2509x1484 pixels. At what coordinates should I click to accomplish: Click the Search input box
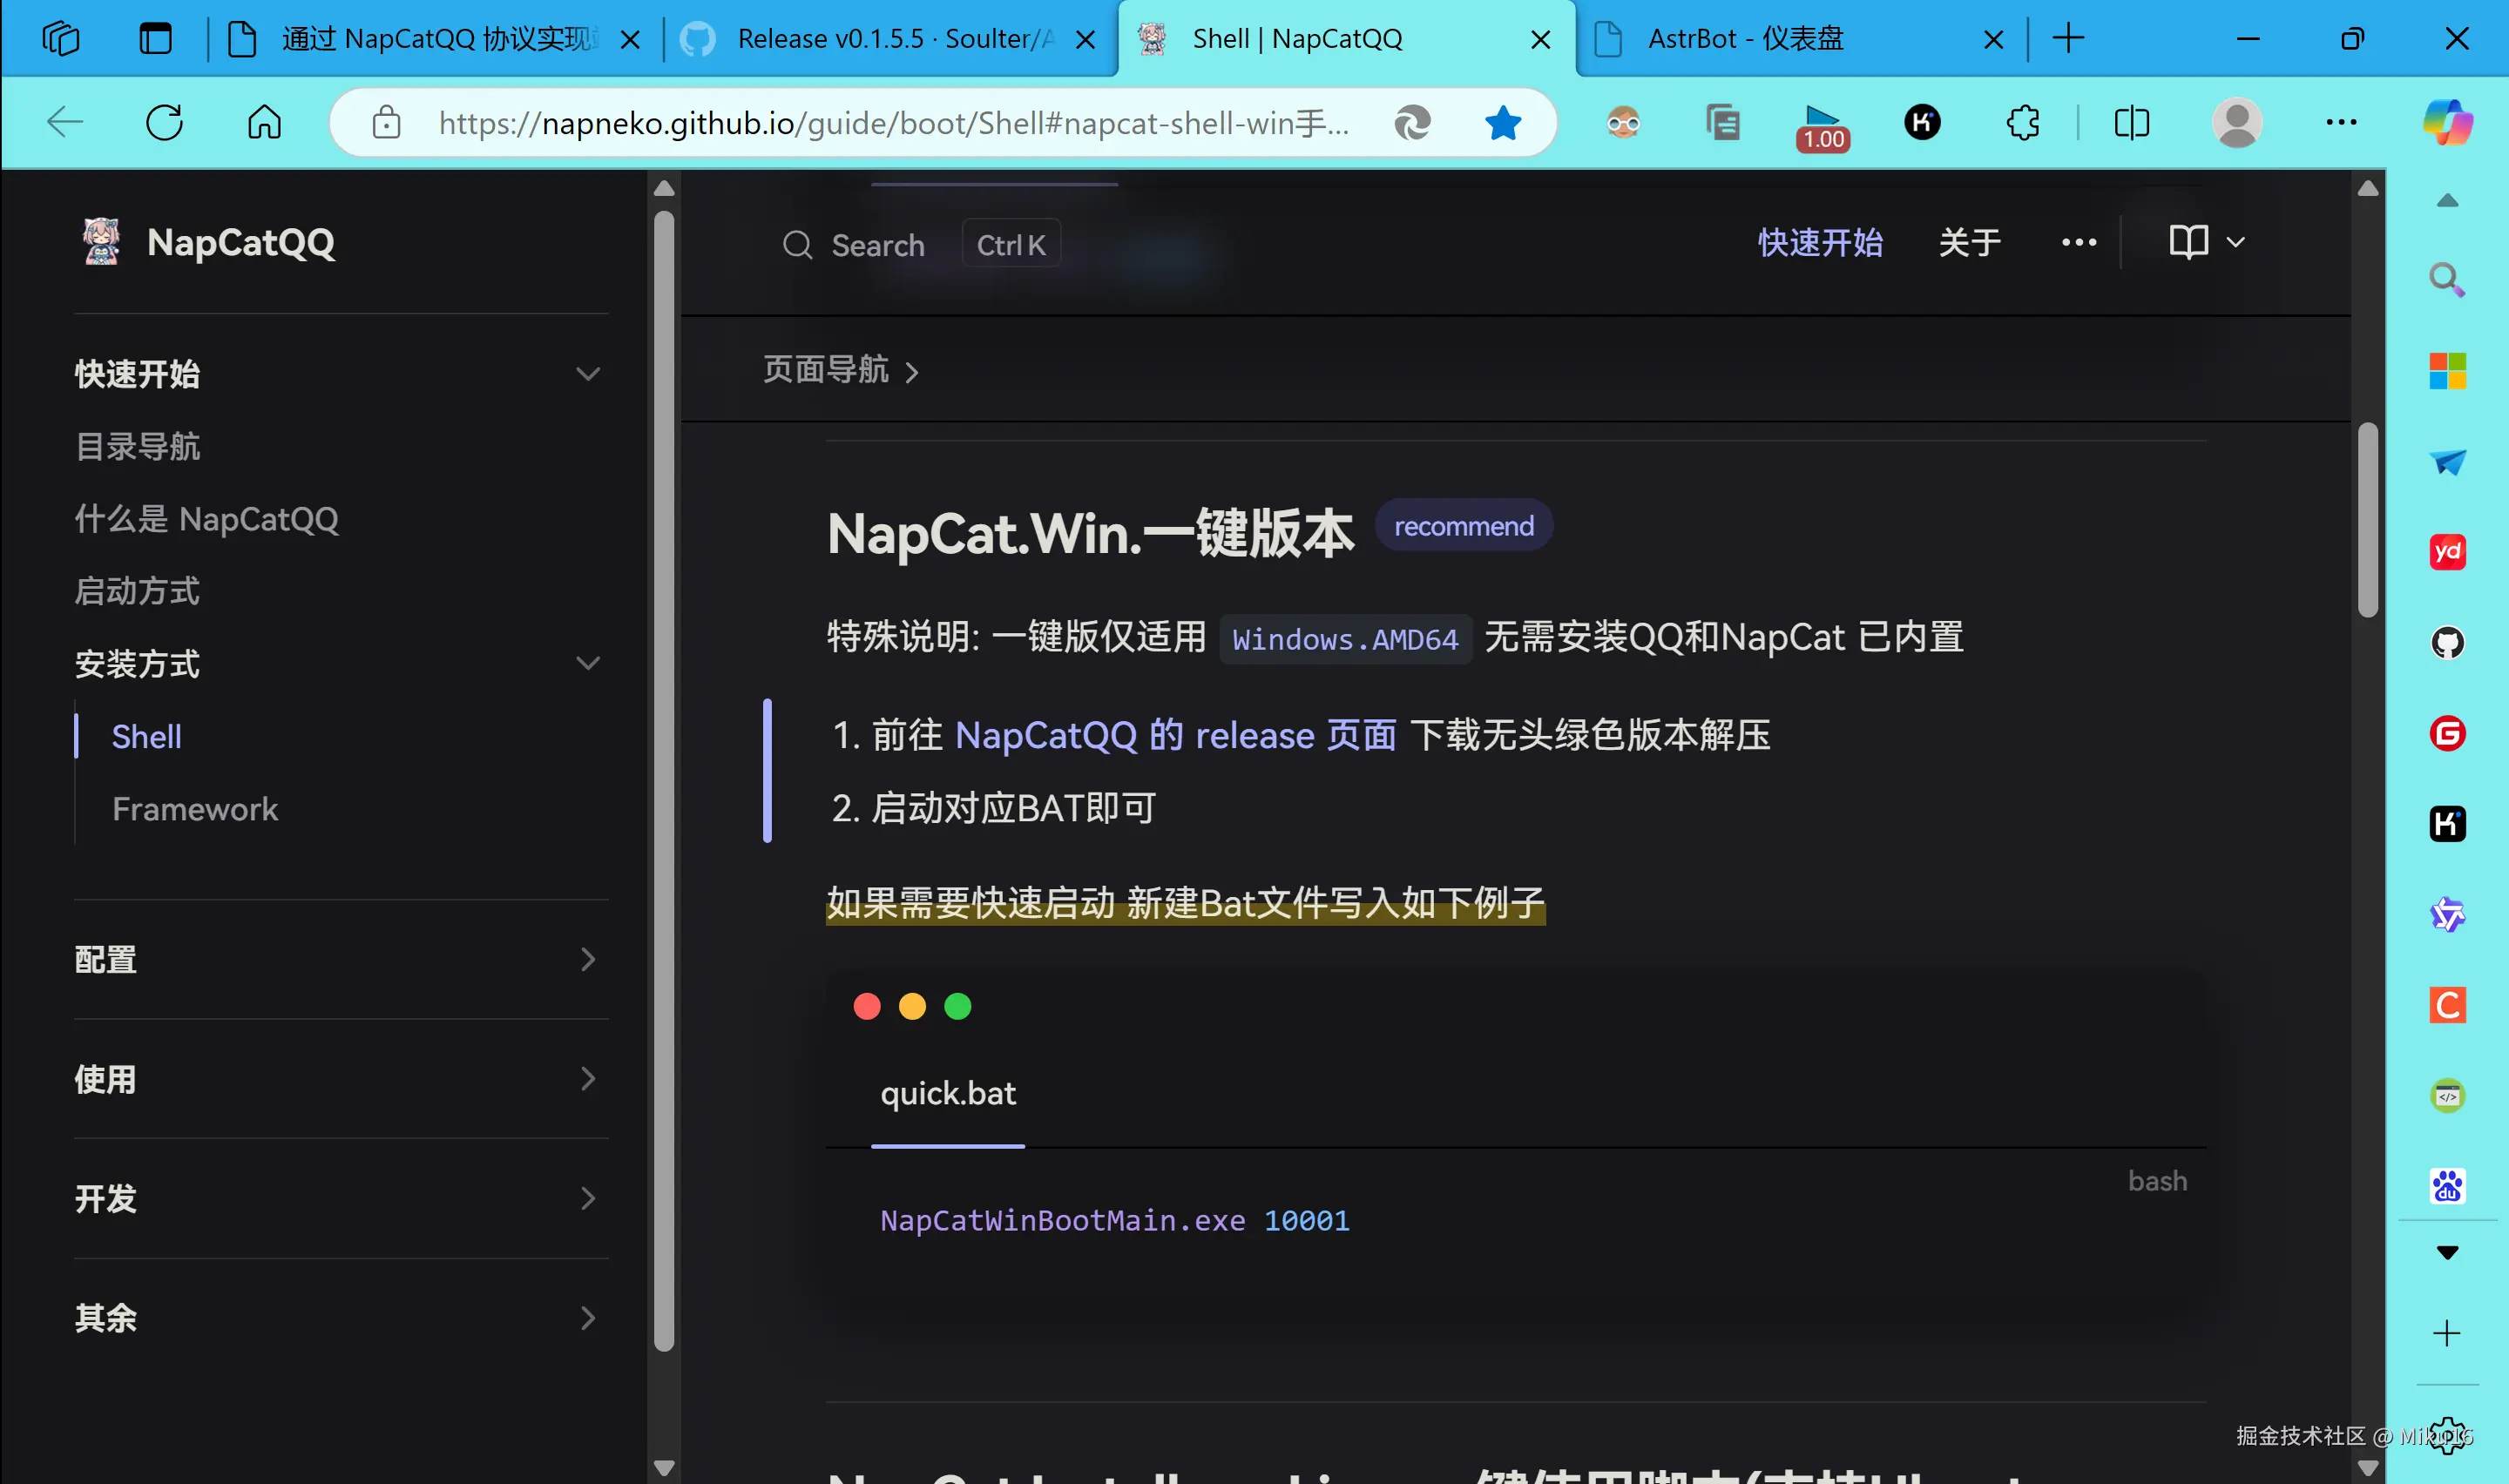tap(877, 244)
